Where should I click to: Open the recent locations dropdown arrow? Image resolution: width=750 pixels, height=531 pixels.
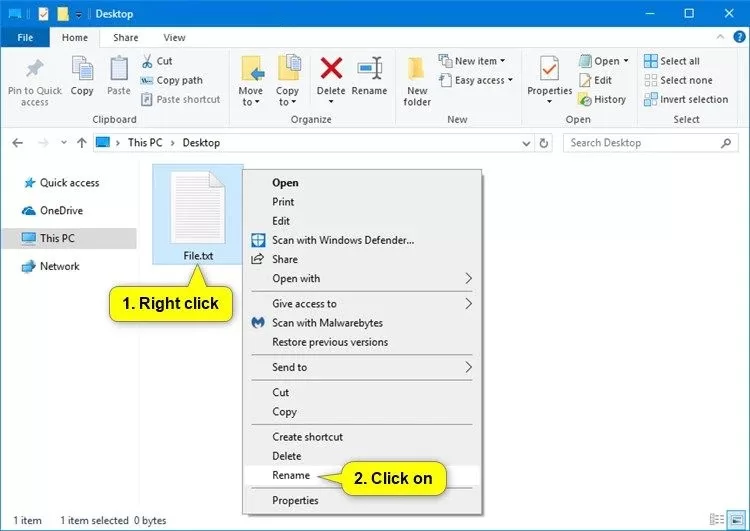coord(64,143)
